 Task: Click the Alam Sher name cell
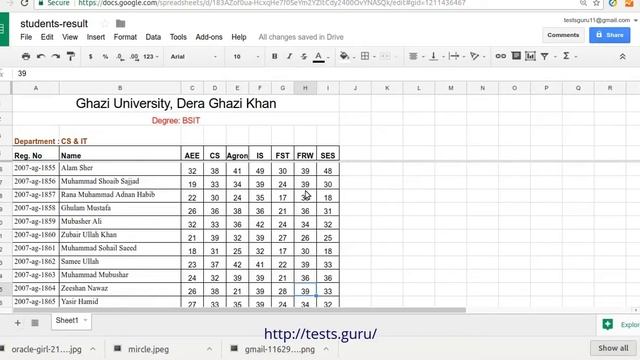[x=120, y=169]
